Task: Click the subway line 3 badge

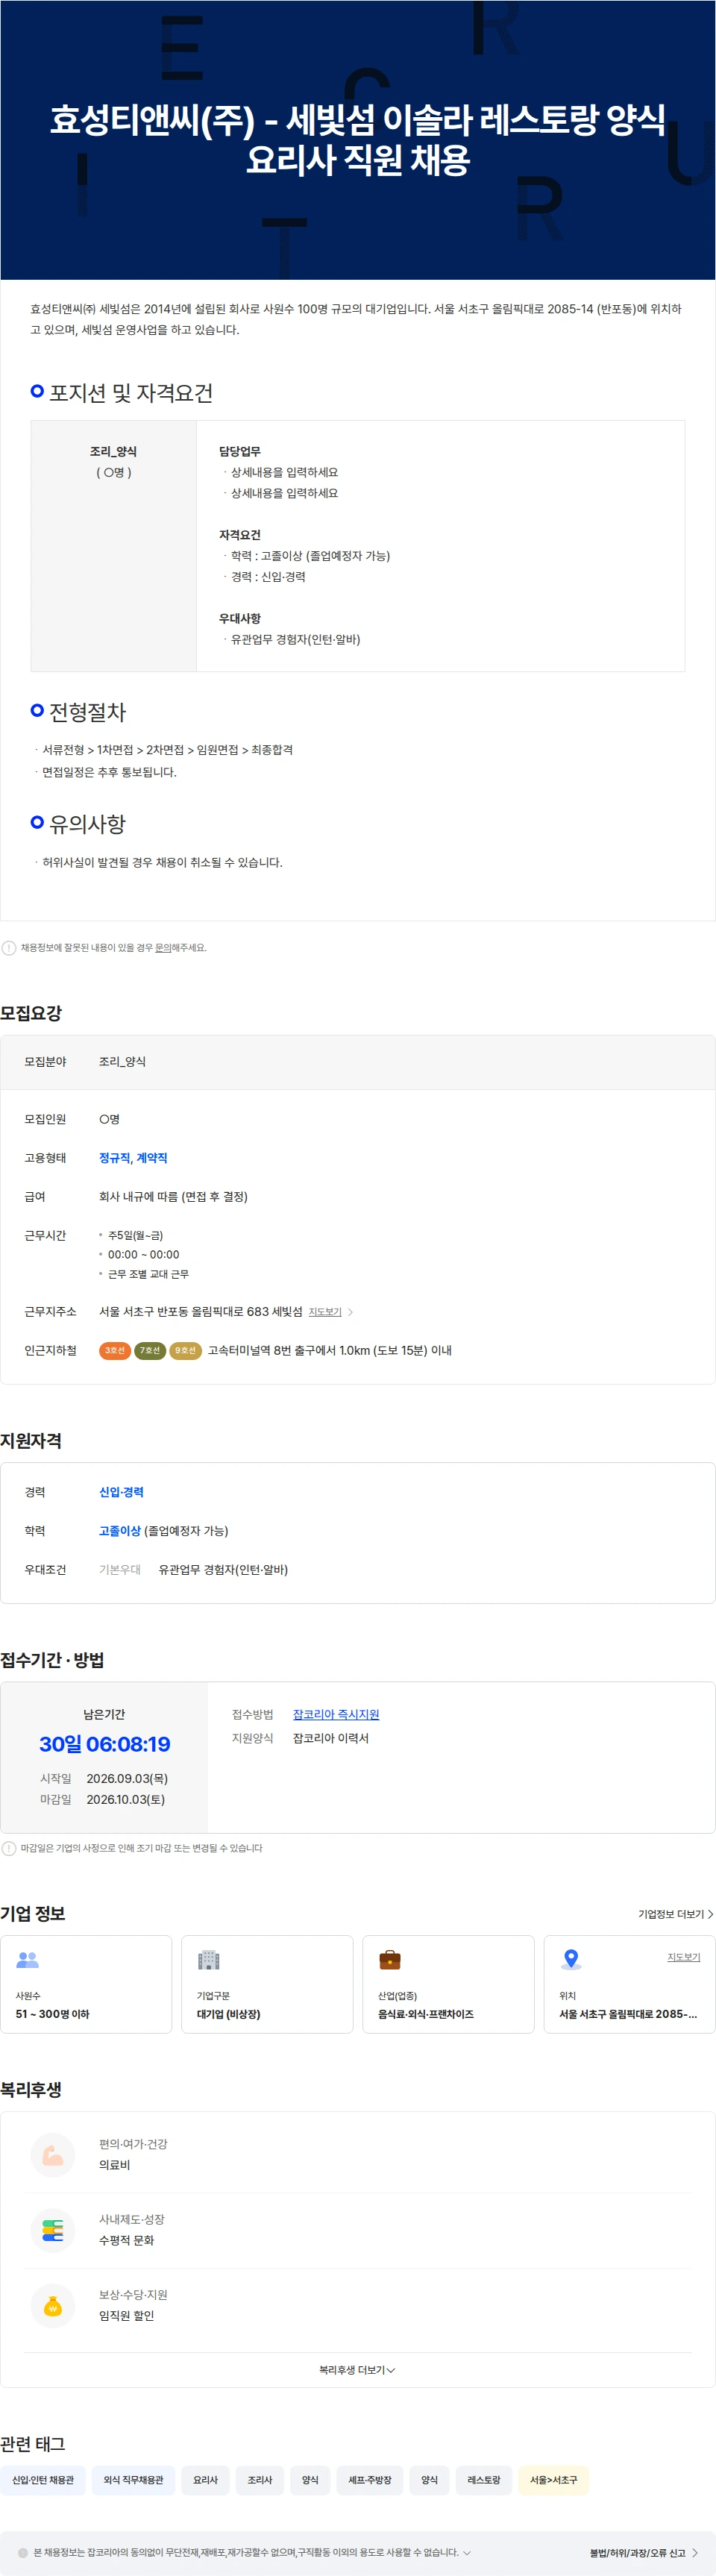Action: (x=115, y=1350)
